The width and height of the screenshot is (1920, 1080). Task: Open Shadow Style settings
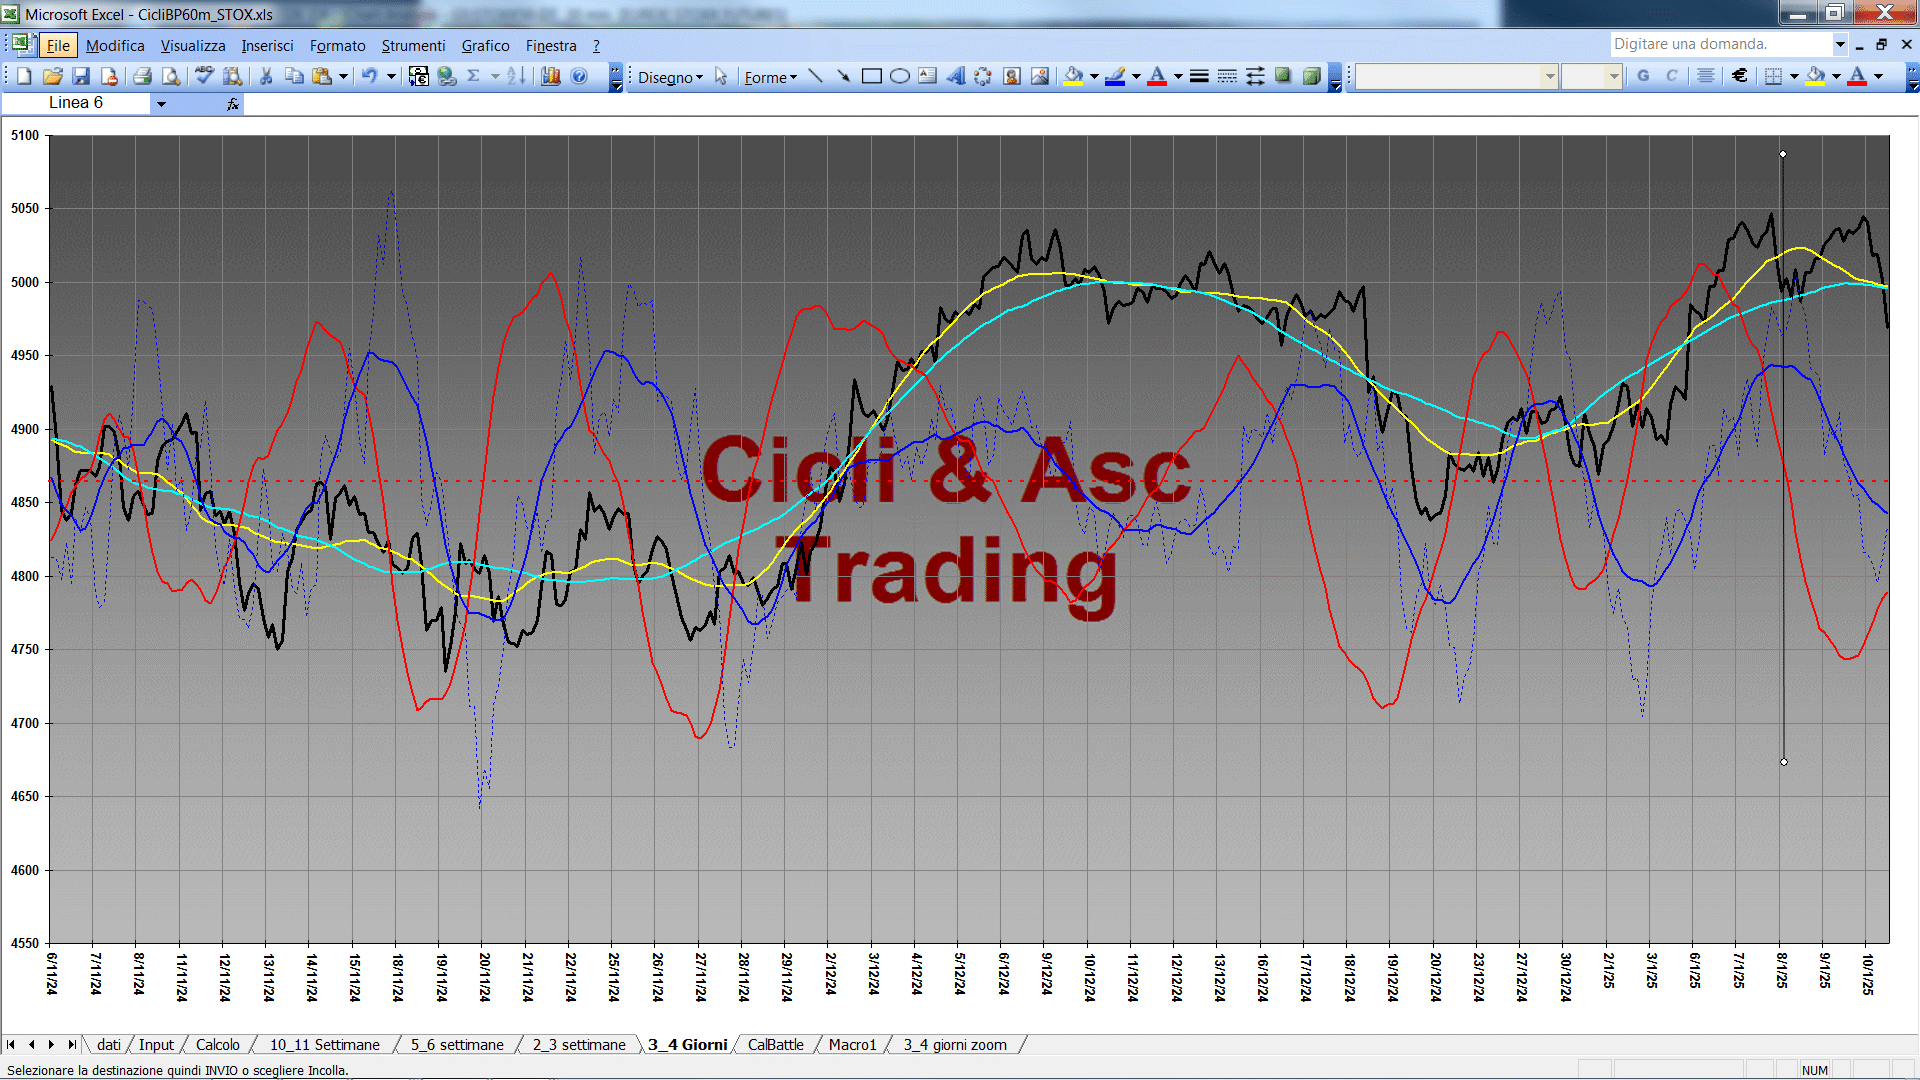point(1283,76)
